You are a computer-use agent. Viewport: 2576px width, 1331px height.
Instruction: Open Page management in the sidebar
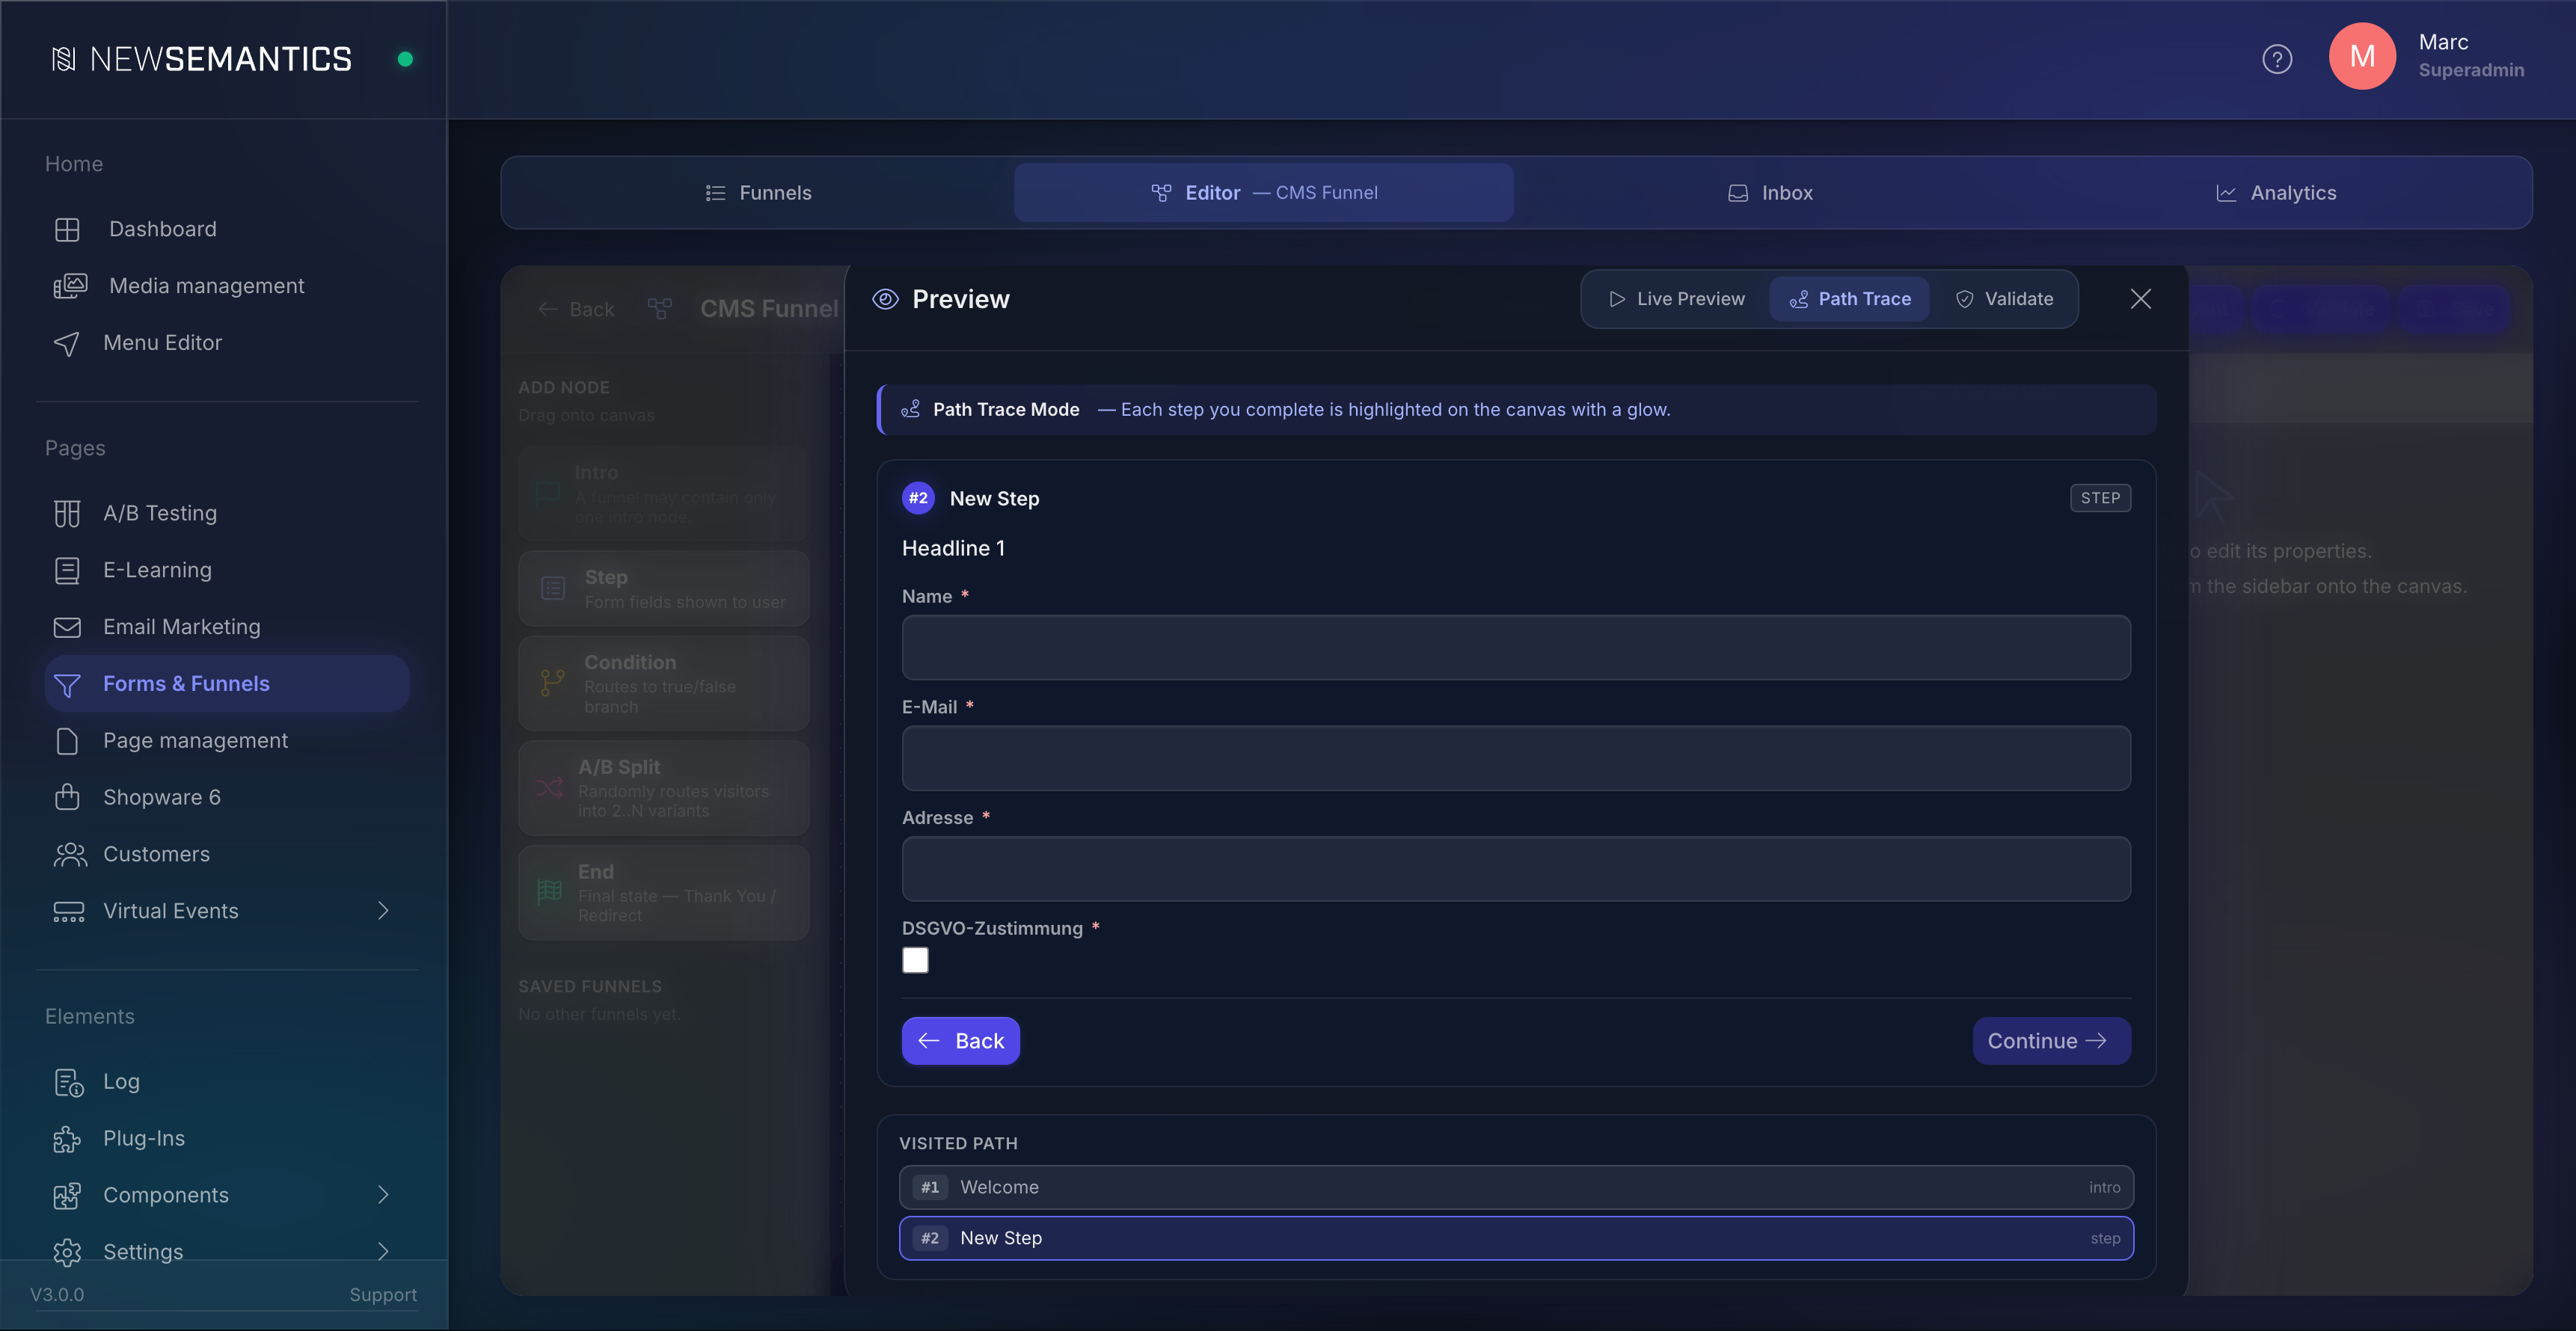click(227, 741)
